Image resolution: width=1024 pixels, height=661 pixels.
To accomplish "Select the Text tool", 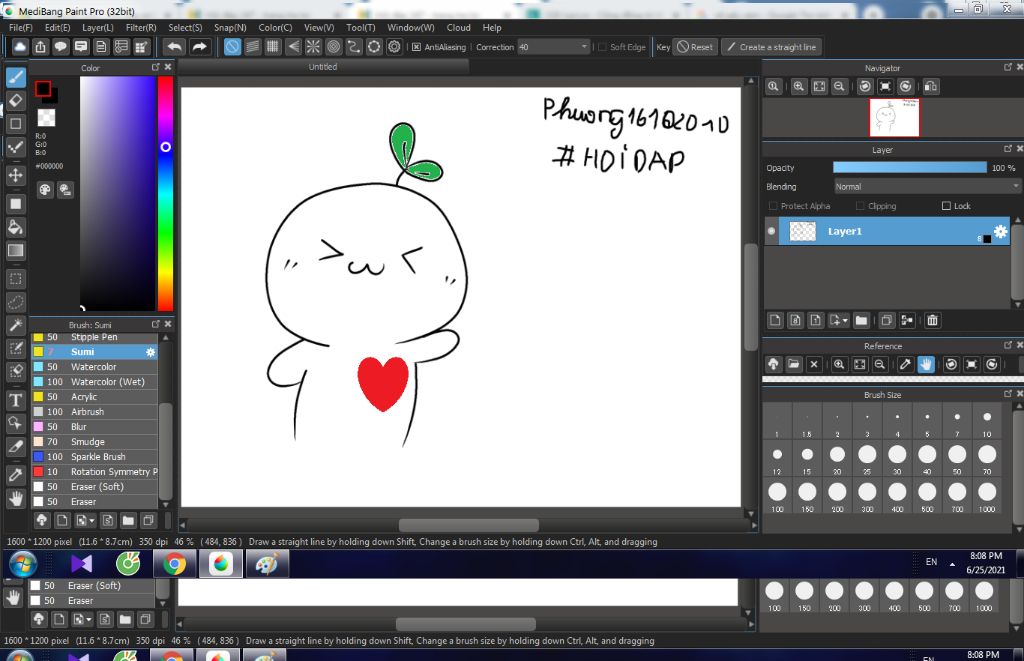I will (16, 400).
